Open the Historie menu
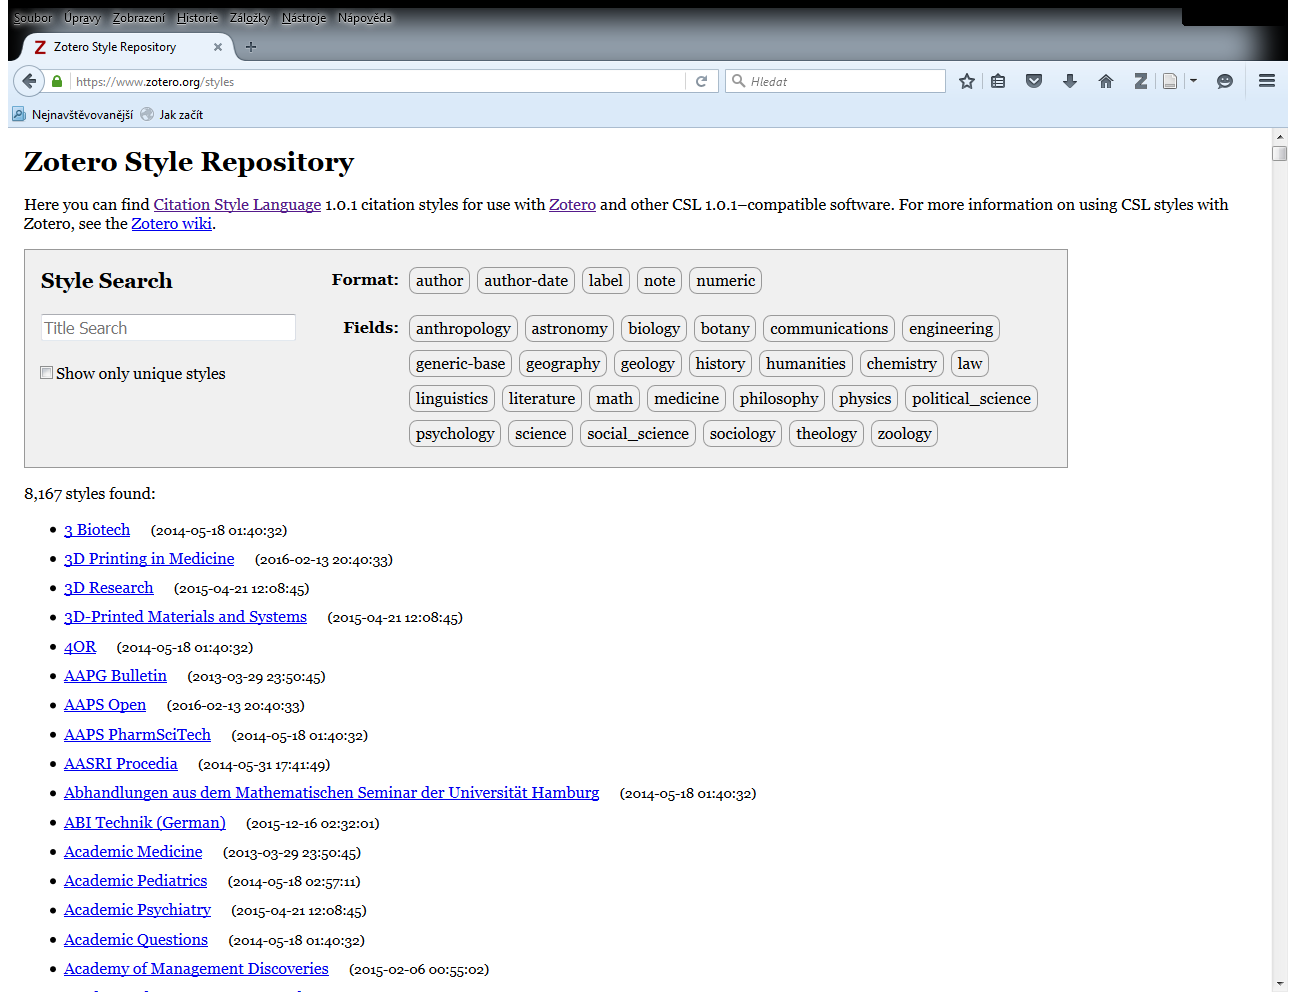The width and height of the screenshot is (1296, 1000). [x=197, y=18]
